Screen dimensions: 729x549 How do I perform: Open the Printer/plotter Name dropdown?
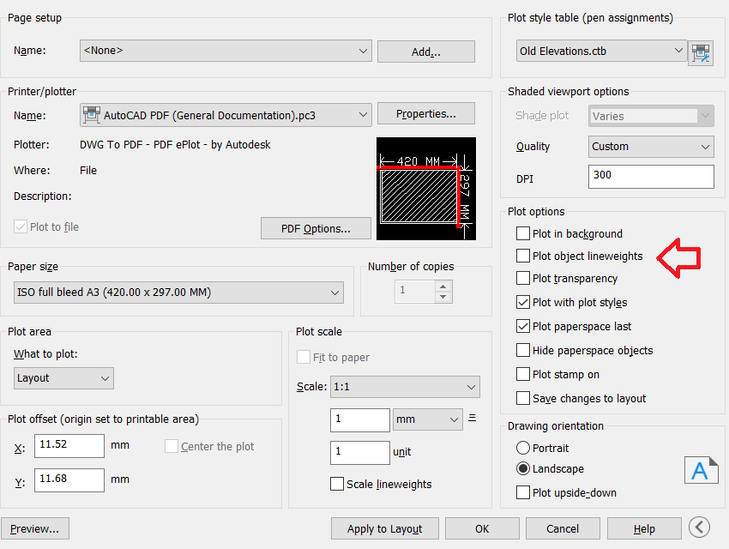(225, 115)
